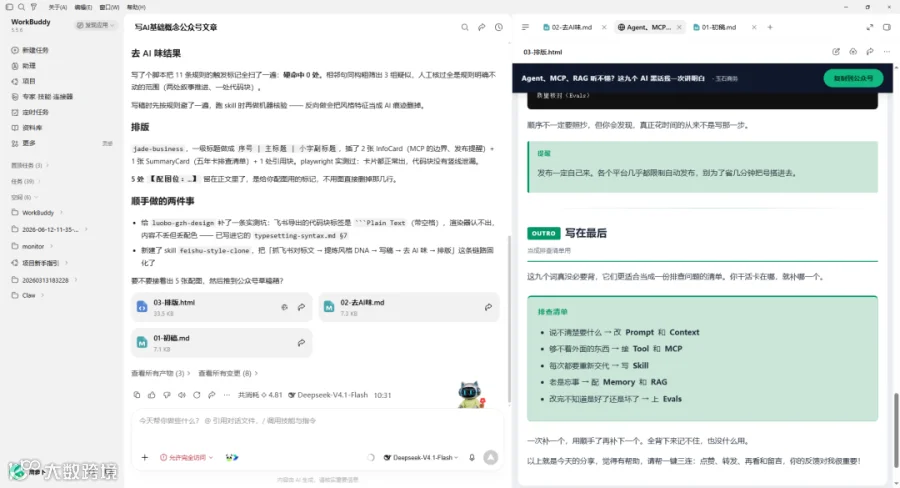This screenshot has height=488, width=900.
Task: Send the message with arrow button
Action: 491,458
